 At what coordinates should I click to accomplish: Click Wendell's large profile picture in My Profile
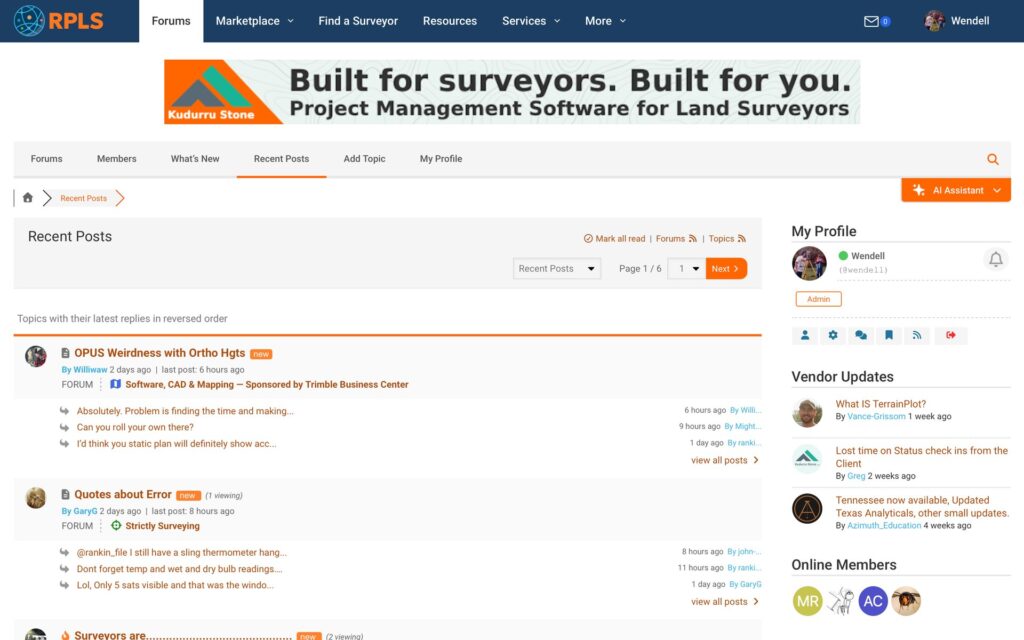809,263
